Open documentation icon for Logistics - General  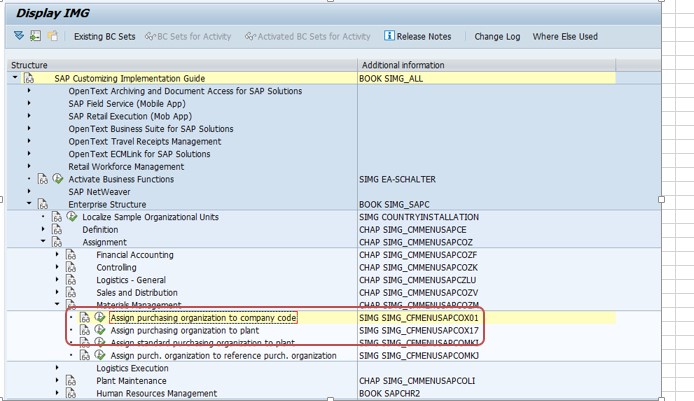pos(71,280)
